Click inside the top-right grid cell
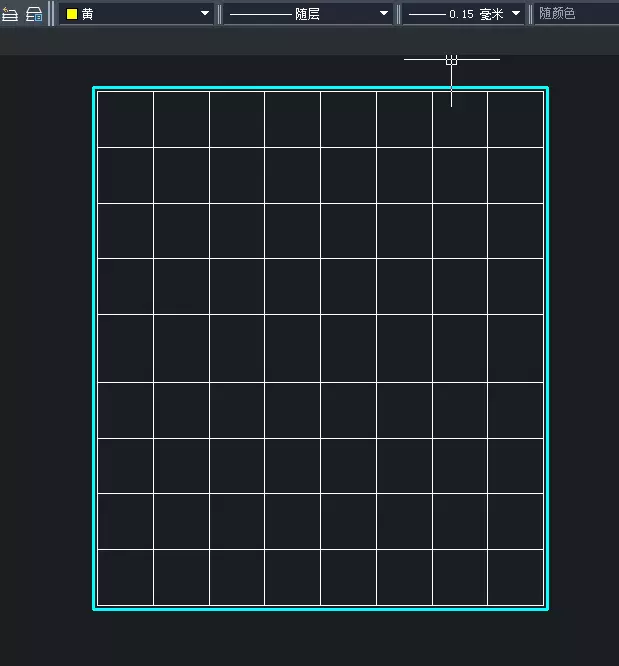This screenshot has width=619, height=666. (x=515, y=119)
